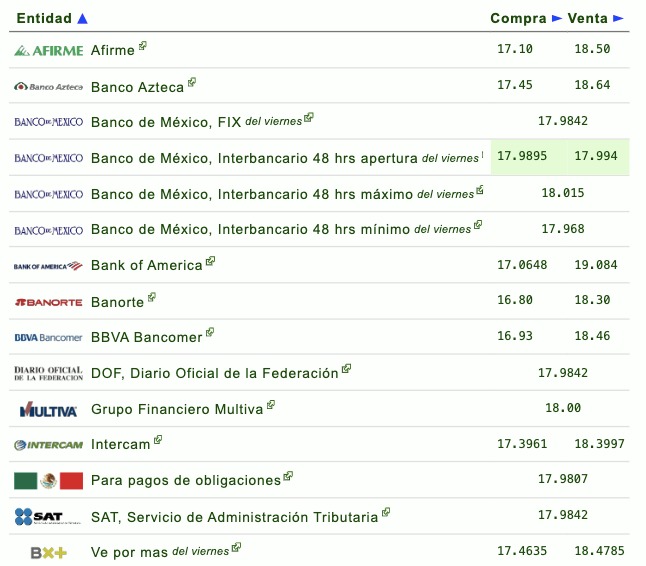Open the Grupo Financiero Multiva link
646x566 pixels.
[x=177, y=409]
